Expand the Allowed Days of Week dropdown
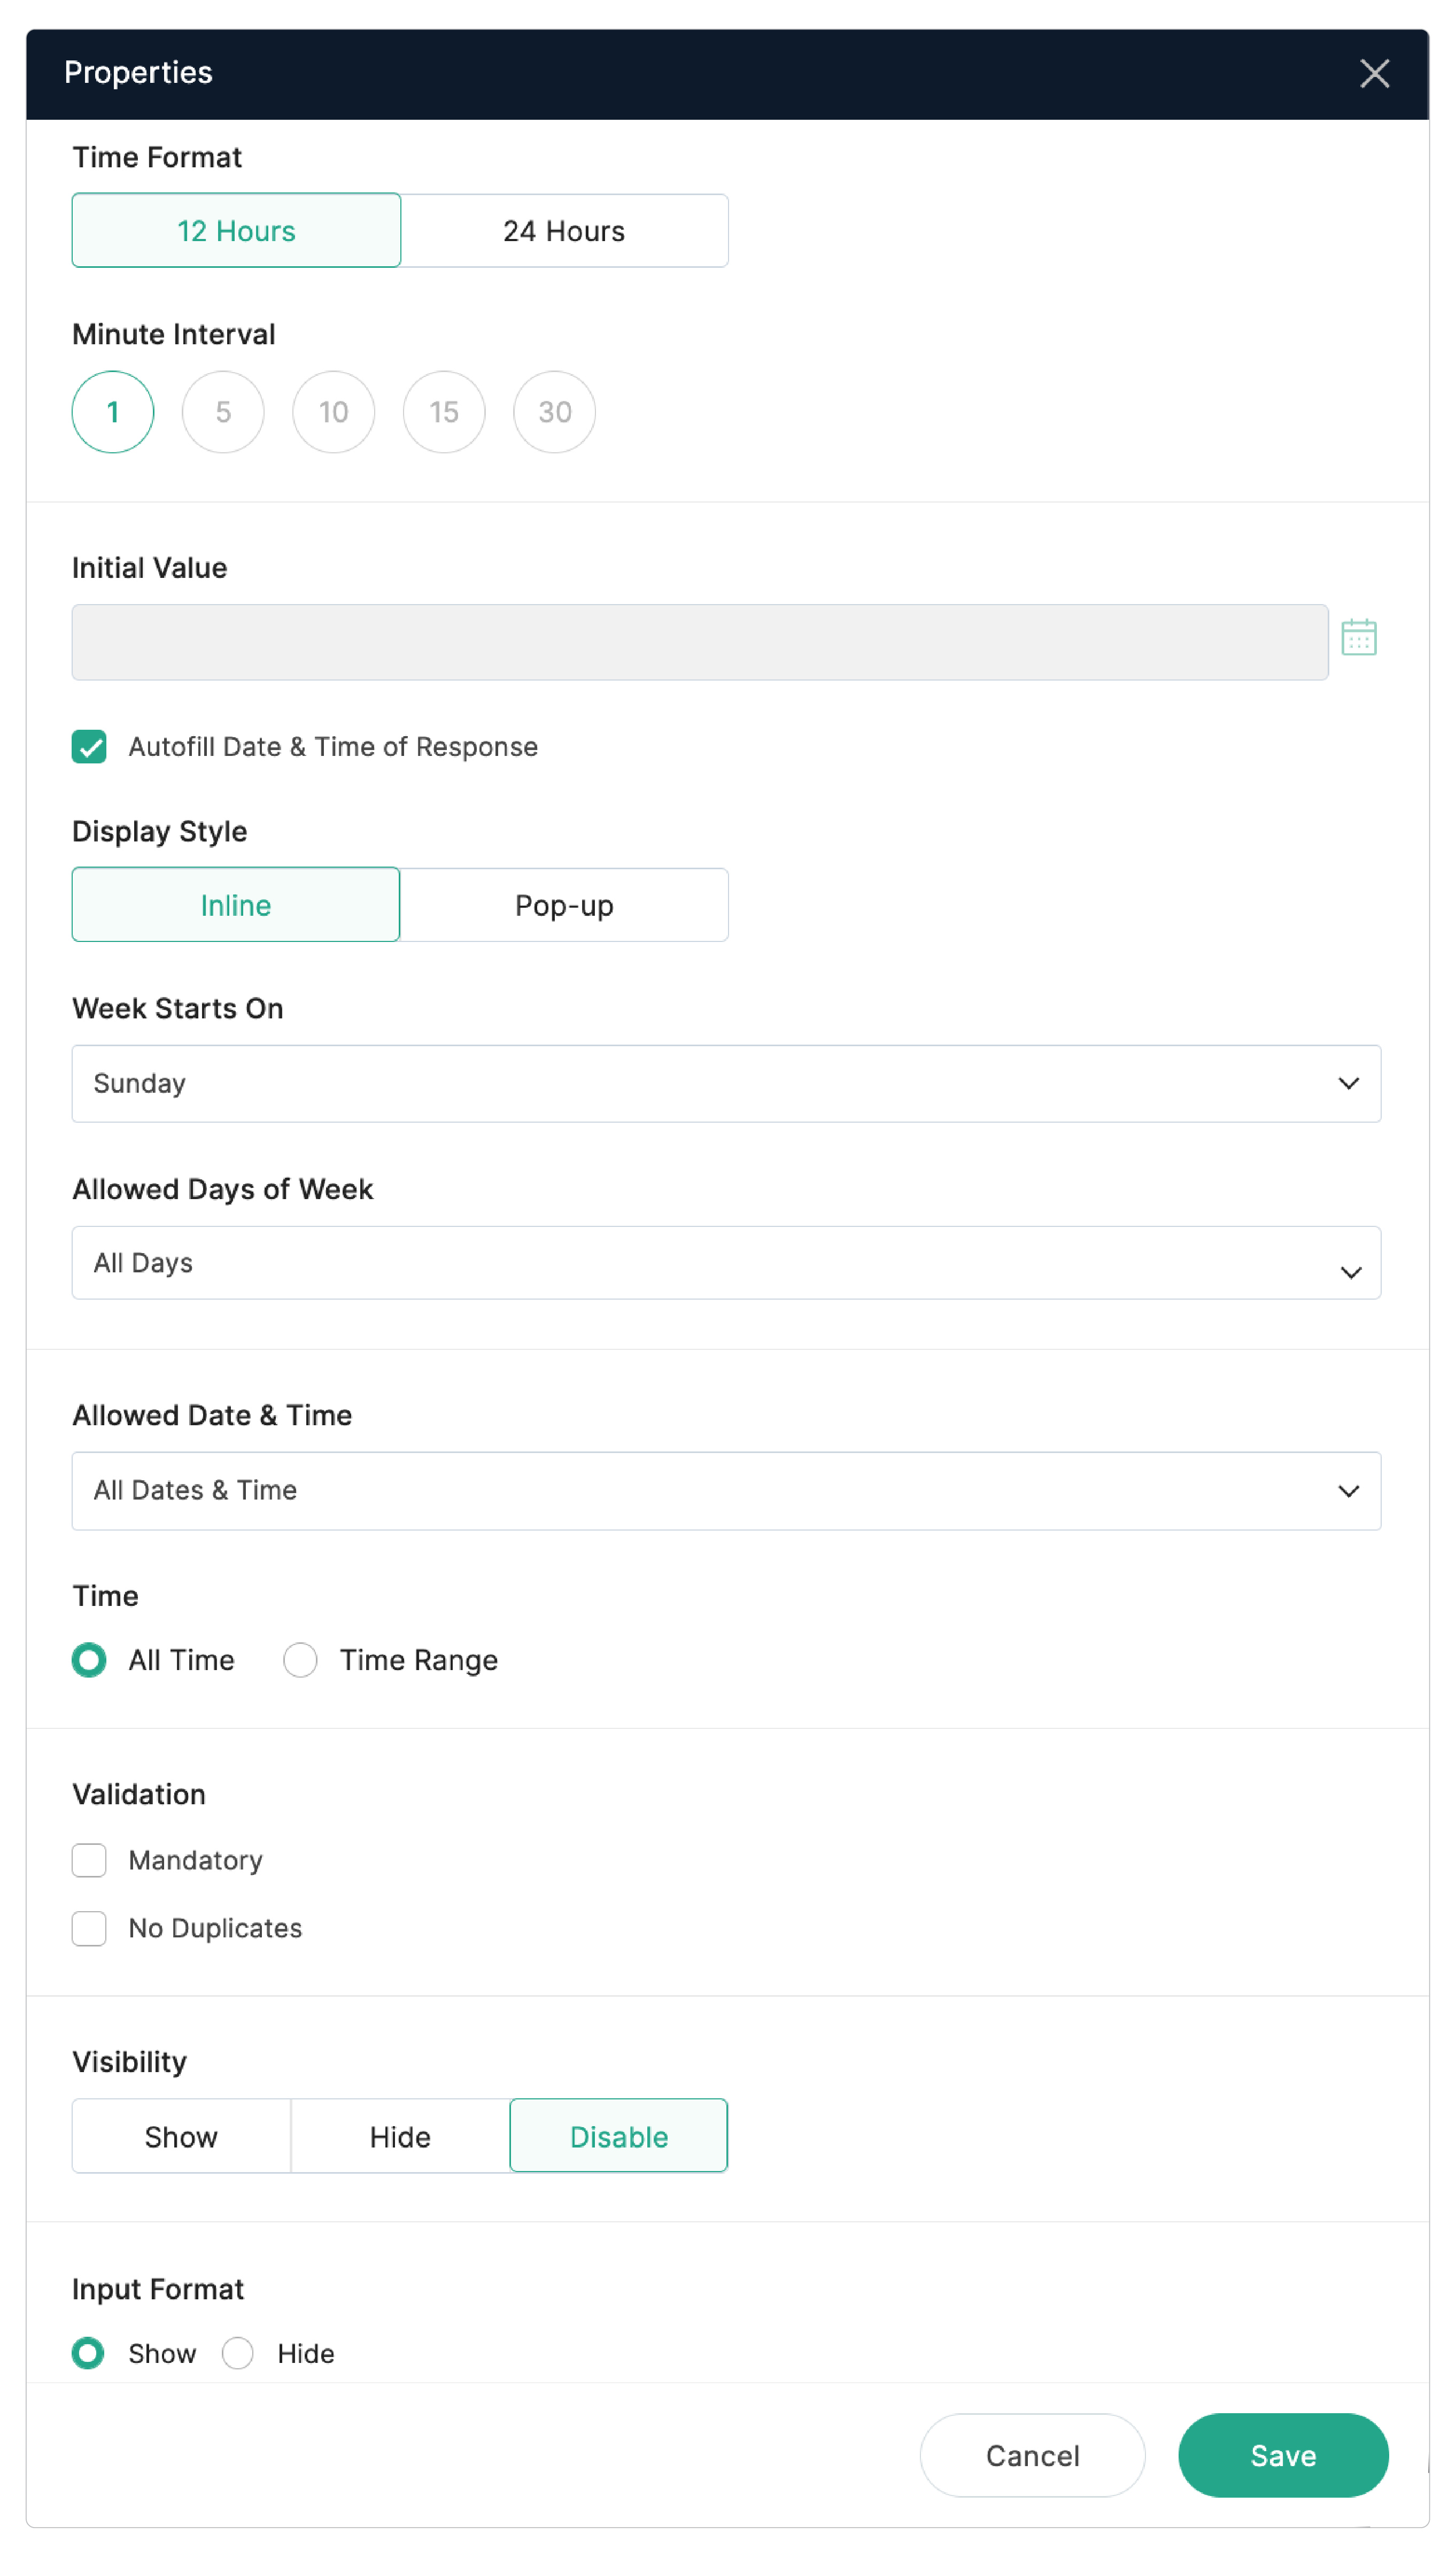 coord(725,1262)
